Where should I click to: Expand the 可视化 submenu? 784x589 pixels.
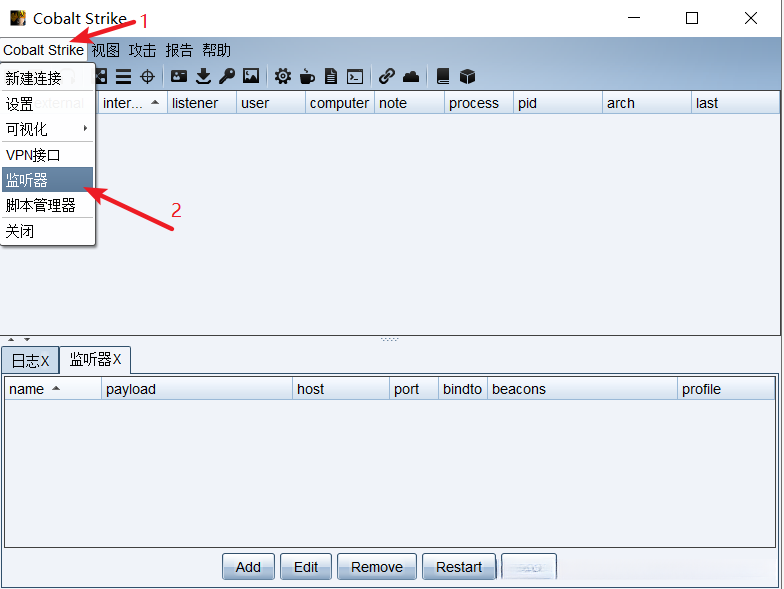coord(48,129)
